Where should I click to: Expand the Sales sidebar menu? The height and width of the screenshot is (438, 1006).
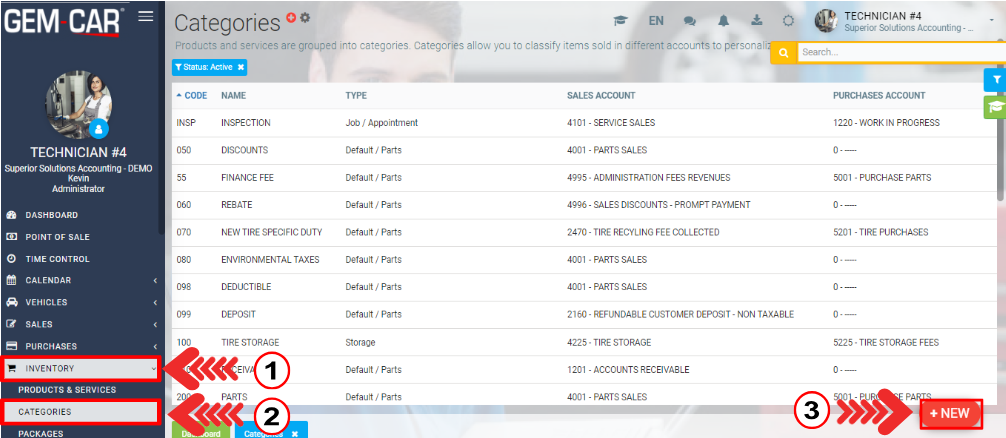80,324
